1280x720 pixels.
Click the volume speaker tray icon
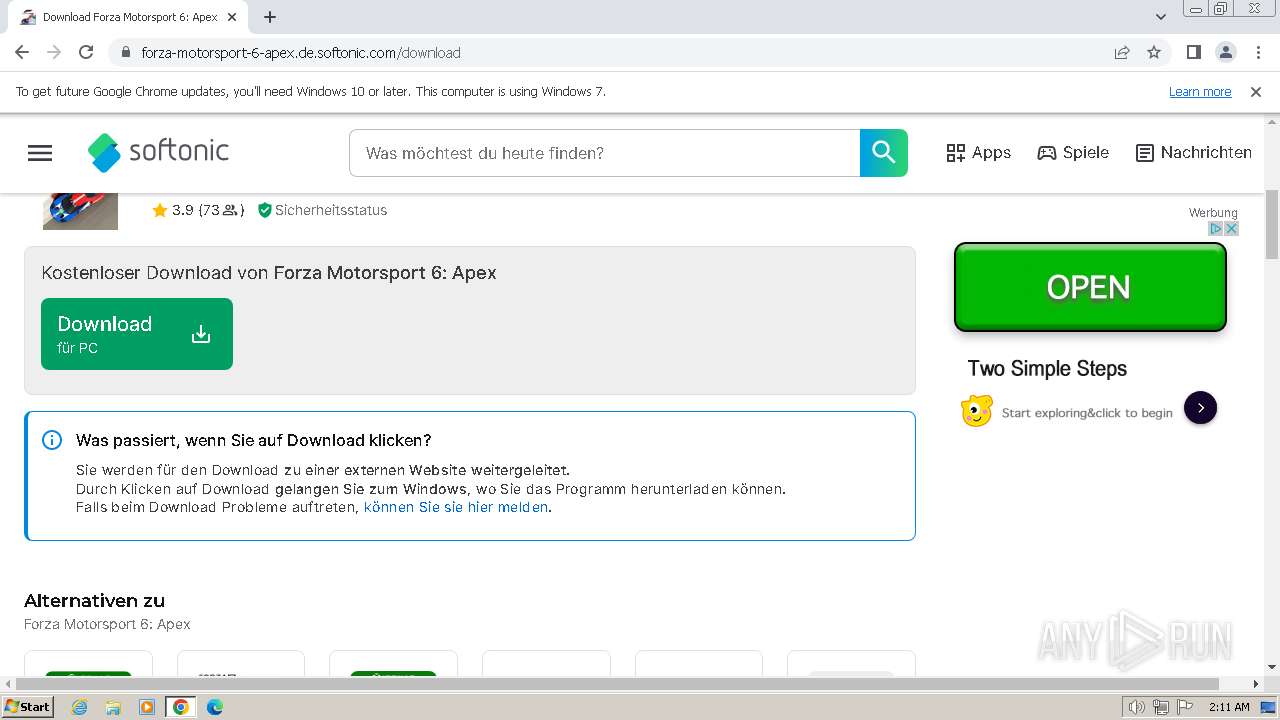tap(1137, 707)
